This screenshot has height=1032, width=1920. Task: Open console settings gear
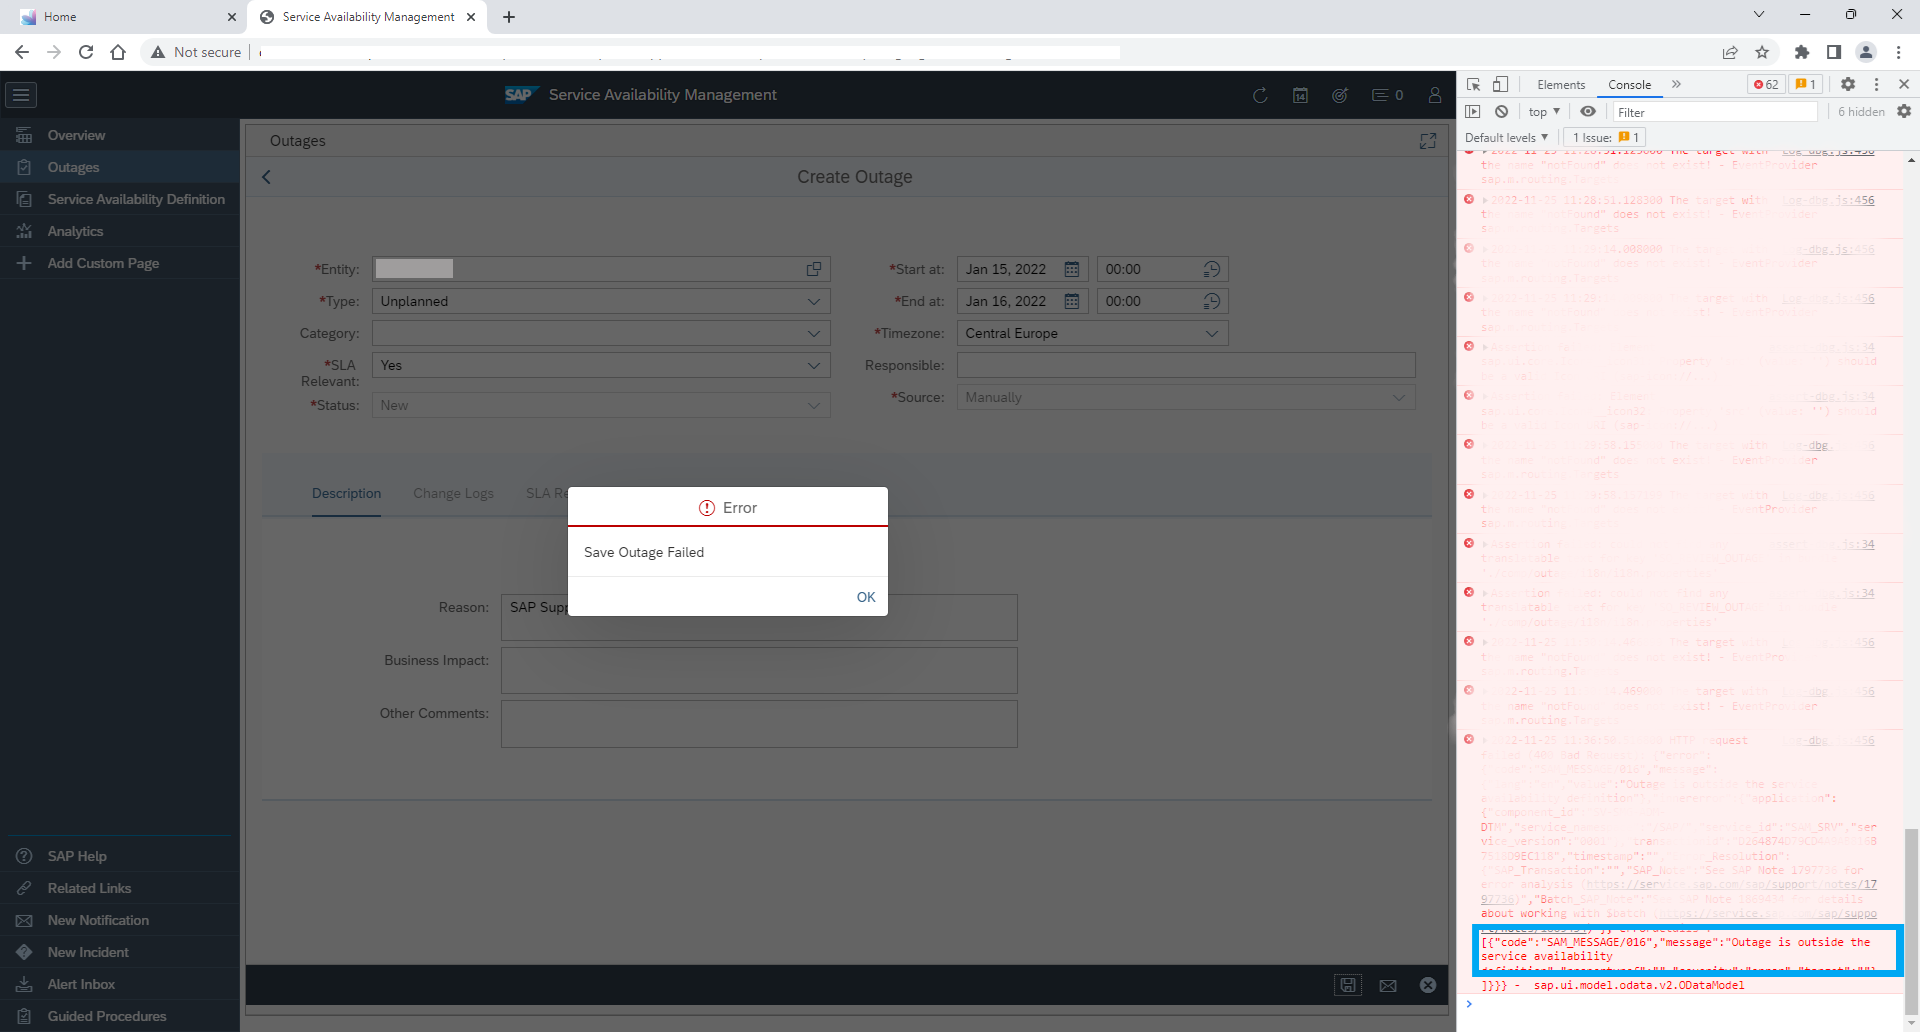point(1904,112)
